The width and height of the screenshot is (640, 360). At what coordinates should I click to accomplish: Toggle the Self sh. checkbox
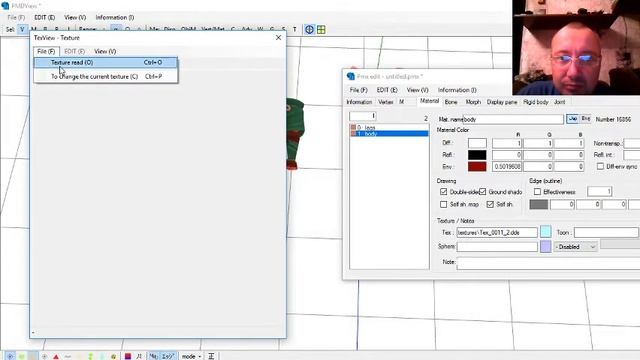[490, 204]
